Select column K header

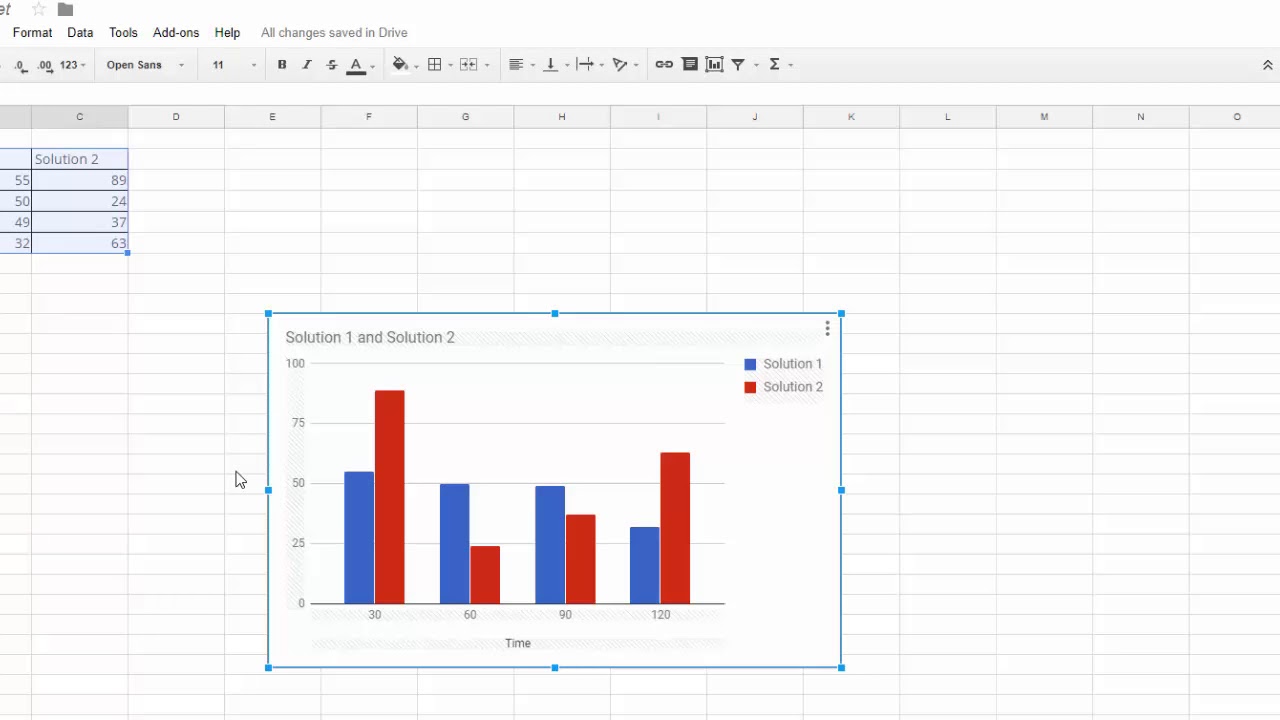tap(851, 117)
